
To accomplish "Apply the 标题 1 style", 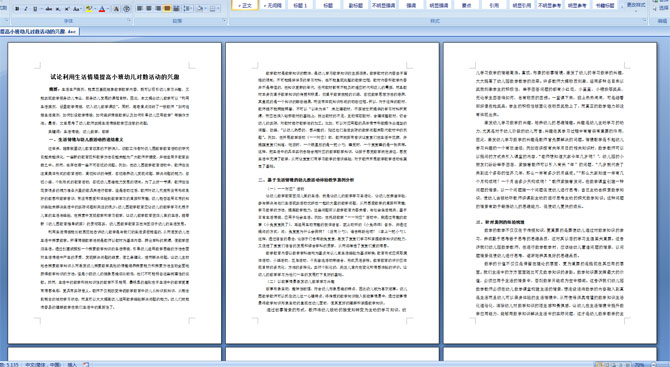I will [x=300, y=5].
